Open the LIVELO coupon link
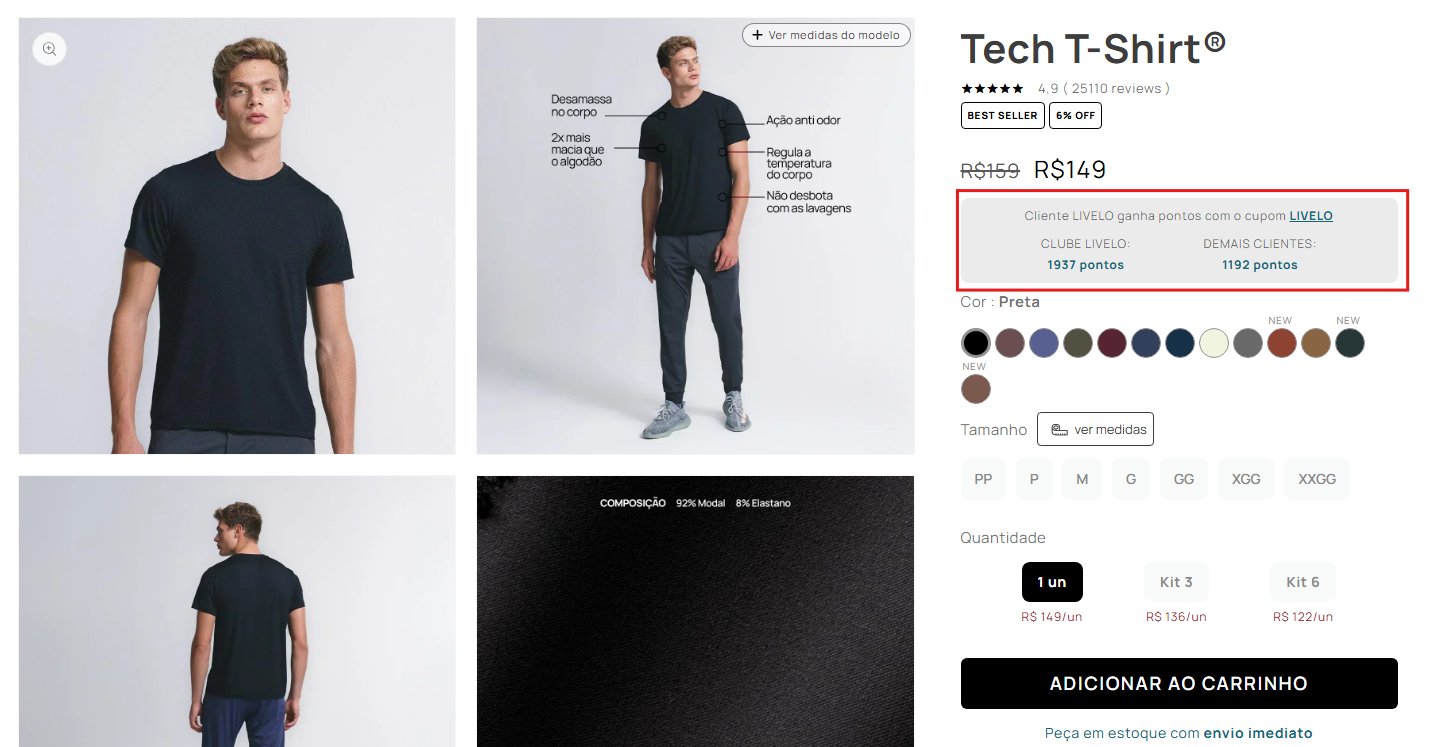Screen dimensions: 1449x747 [x=1311, y=216]
